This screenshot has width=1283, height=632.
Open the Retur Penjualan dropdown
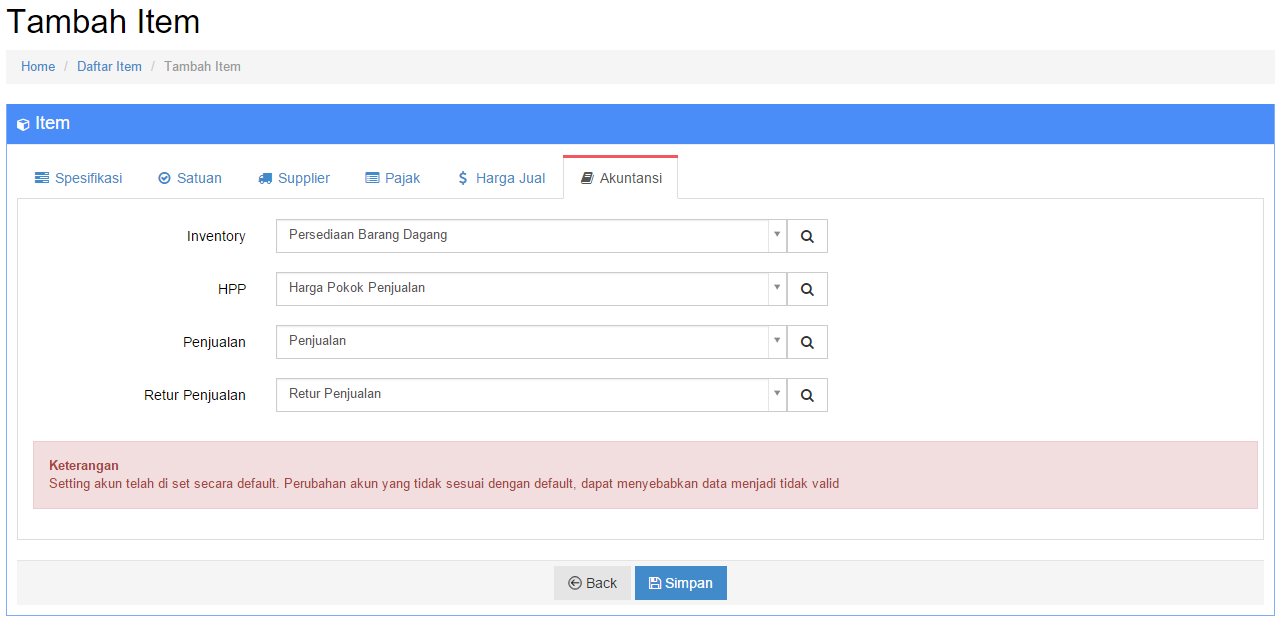(x=776, y=394)
